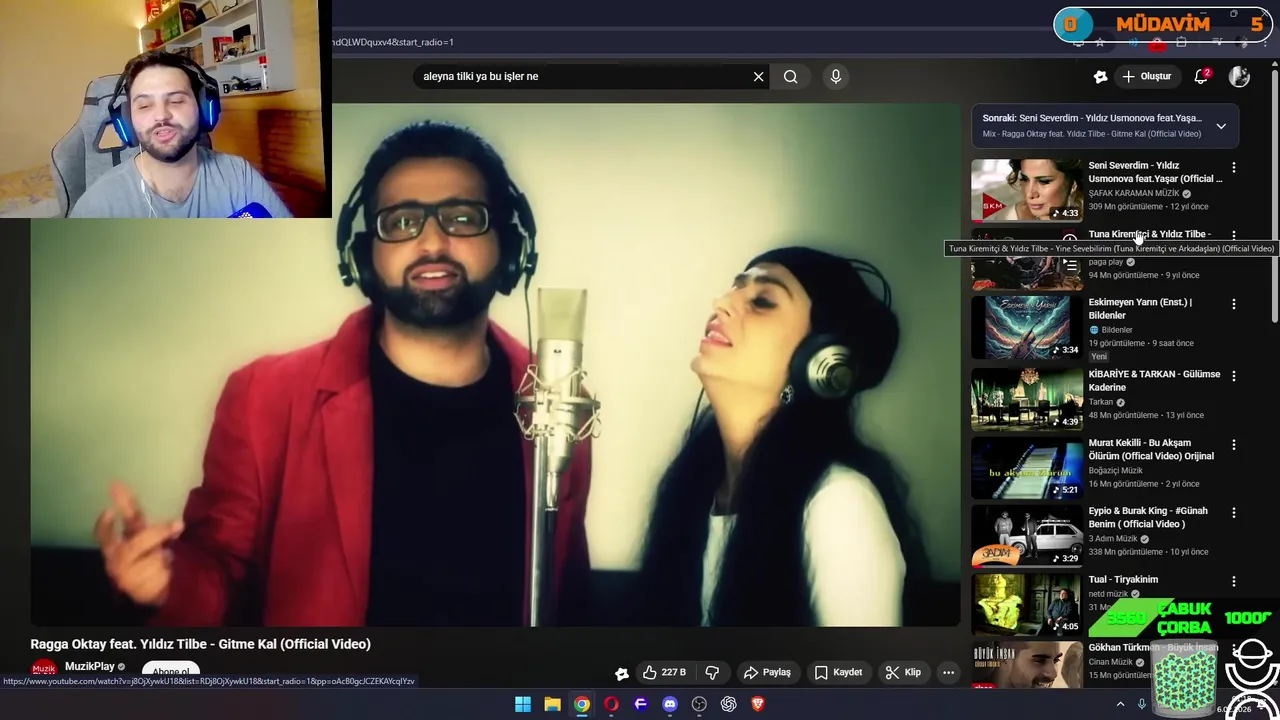The image size is (1280, 720).
Task: Open OBS Studio from the taskbar
Action: [699, 704]
